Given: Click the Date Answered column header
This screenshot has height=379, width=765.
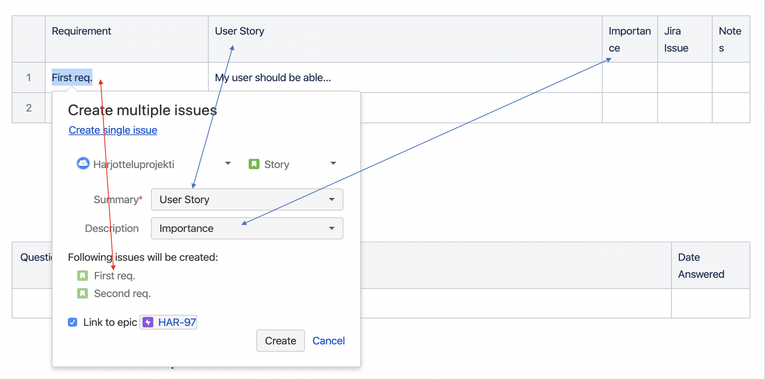Looking at the screenshot, I should pos(701,266).
